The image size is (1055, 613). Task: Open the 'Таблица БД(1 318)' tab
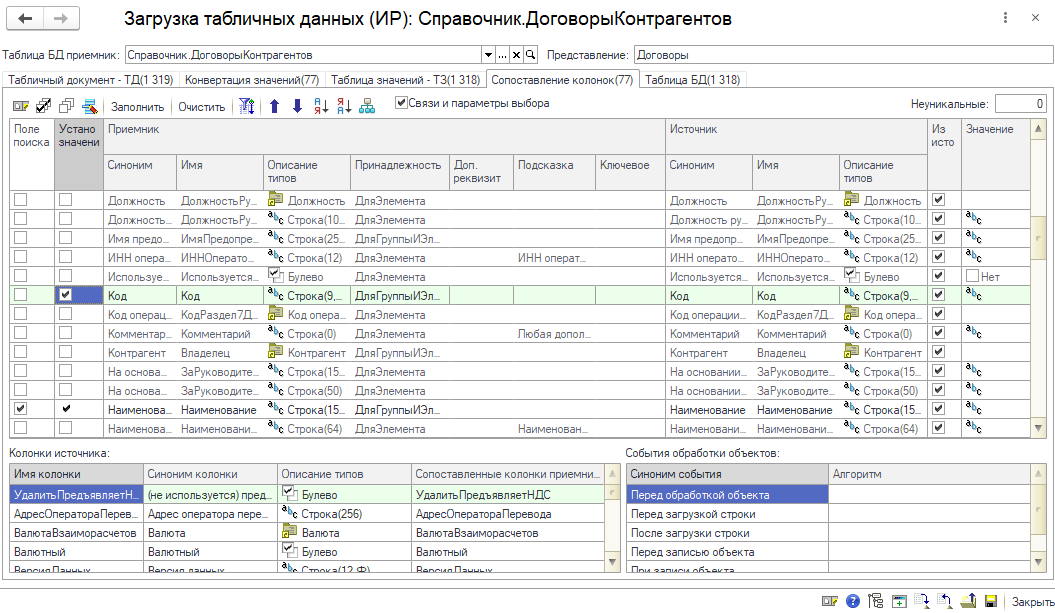coord(693,79)
